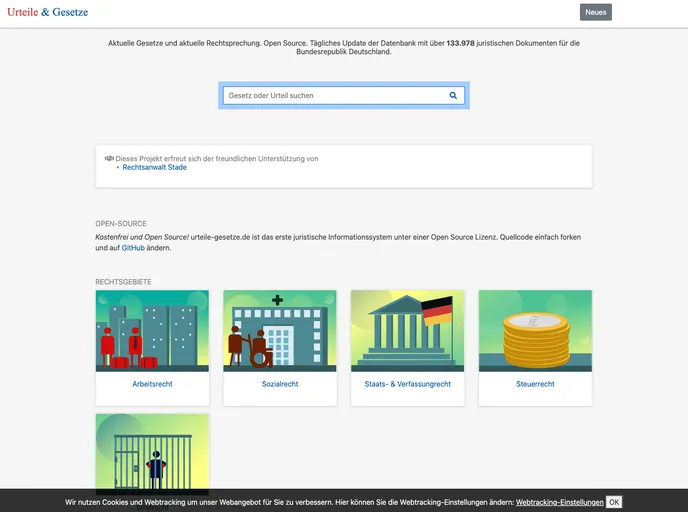688x512 pixels.
Task: Accept cookies with the OK button
Action: [614, 502]
